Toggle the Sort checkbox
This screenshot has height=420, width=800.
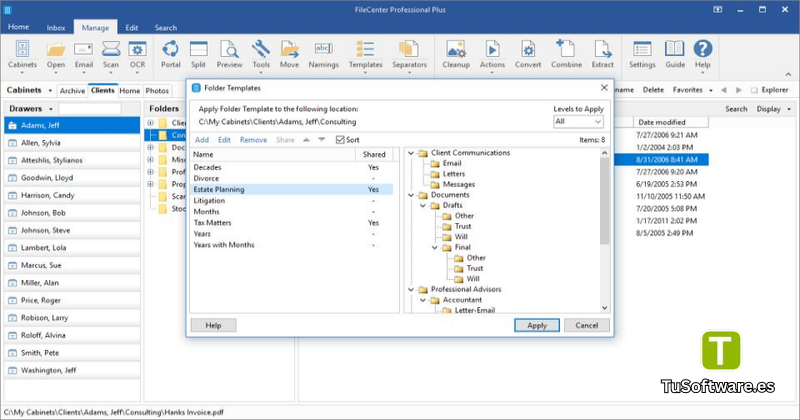click(x=340, y=140)
